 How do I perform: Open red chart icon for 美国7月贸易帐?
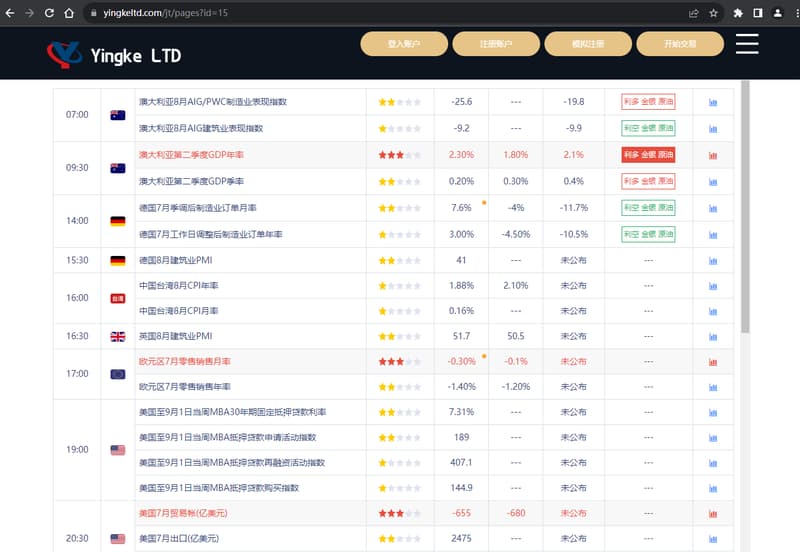(713, 514)
